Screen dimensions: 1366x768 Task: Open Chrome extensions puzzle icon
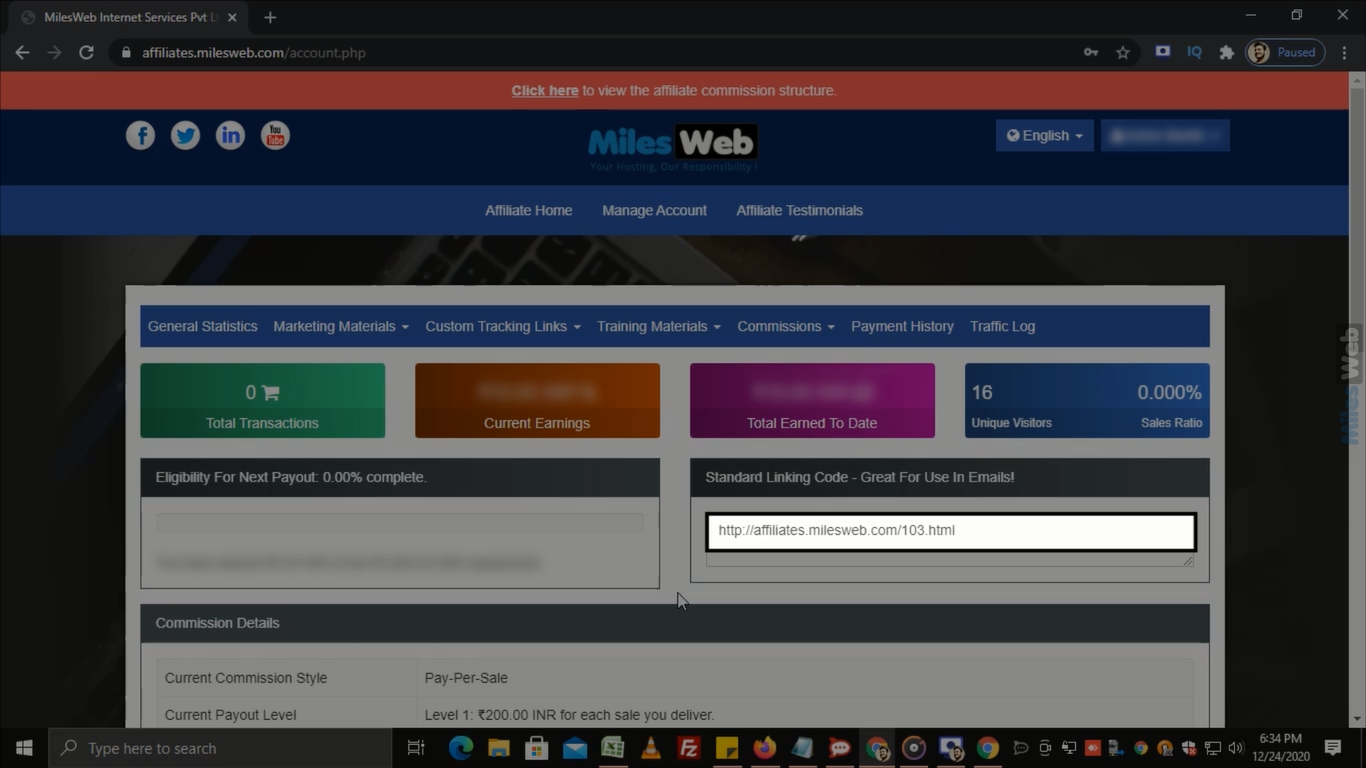[1226, 52]
